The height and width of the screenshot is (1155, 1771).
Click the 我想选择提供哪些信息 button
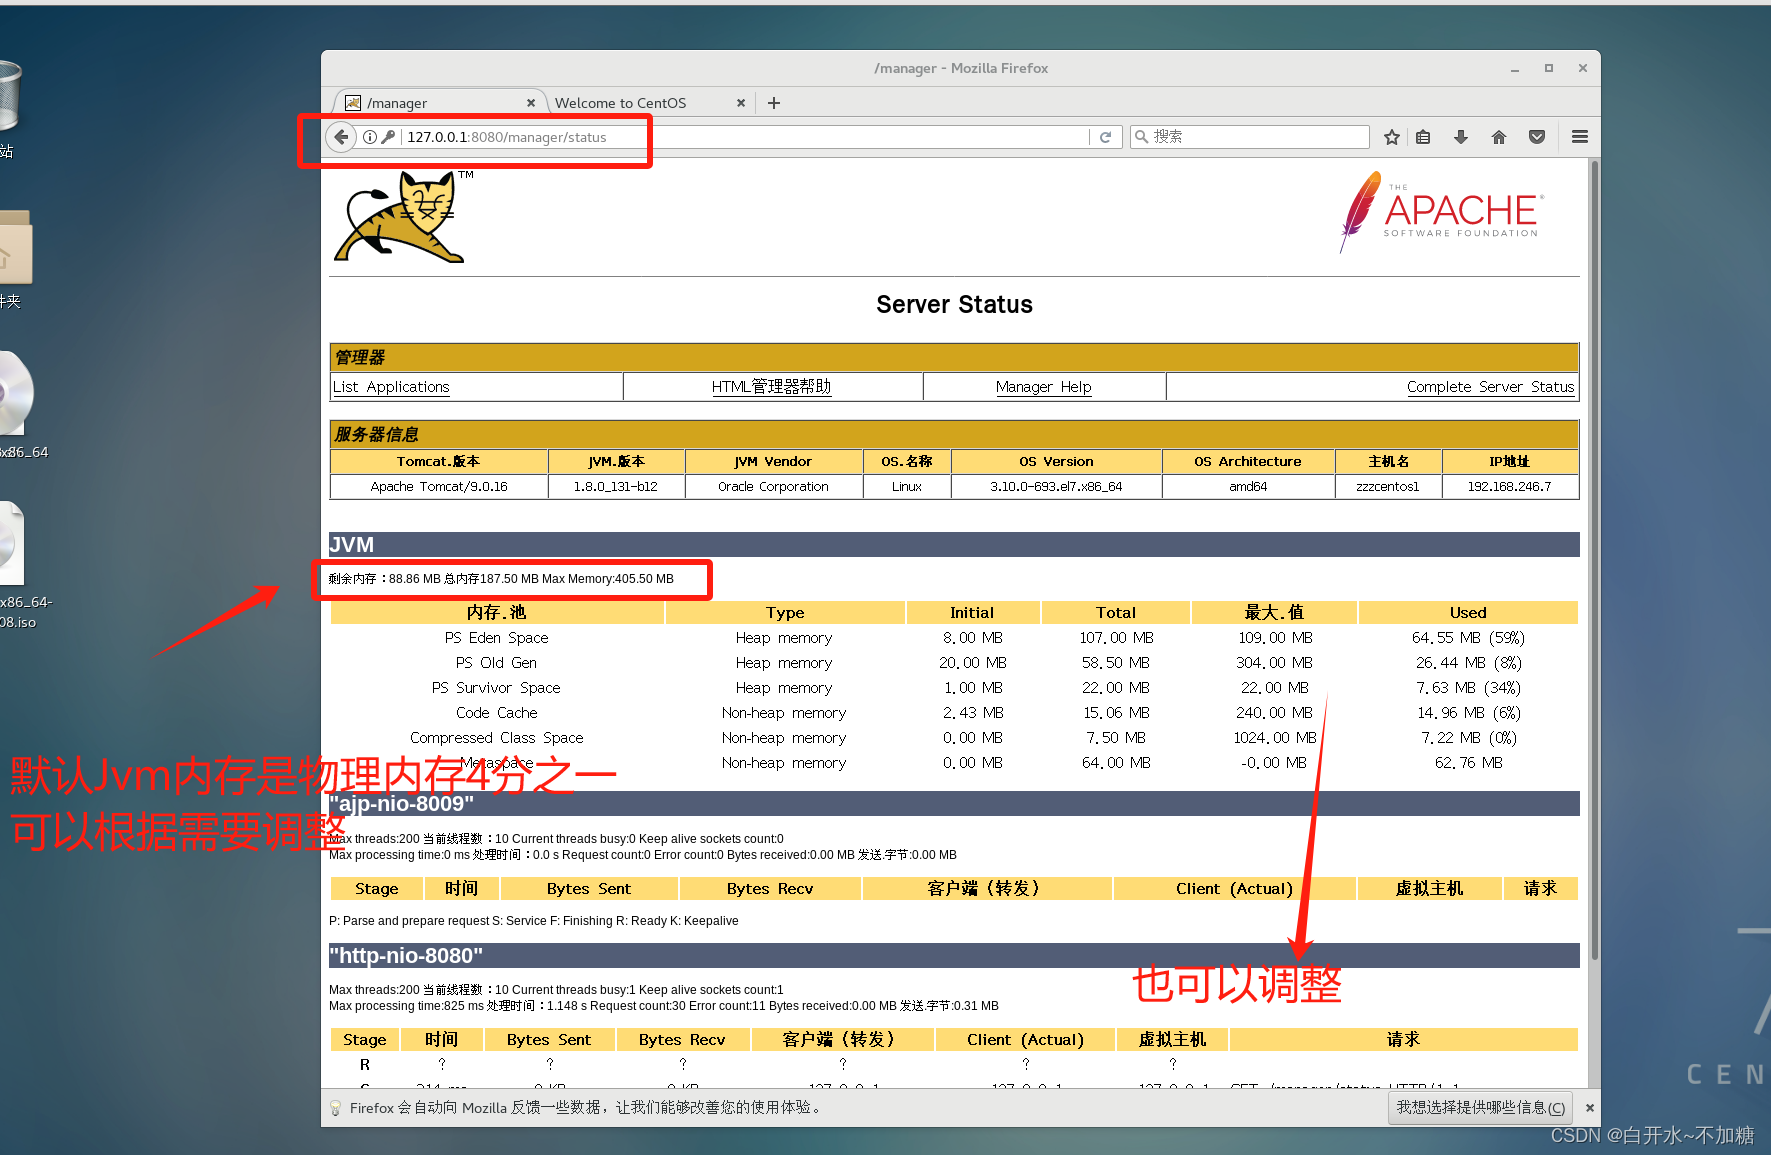click(x=1481, y=1108)
